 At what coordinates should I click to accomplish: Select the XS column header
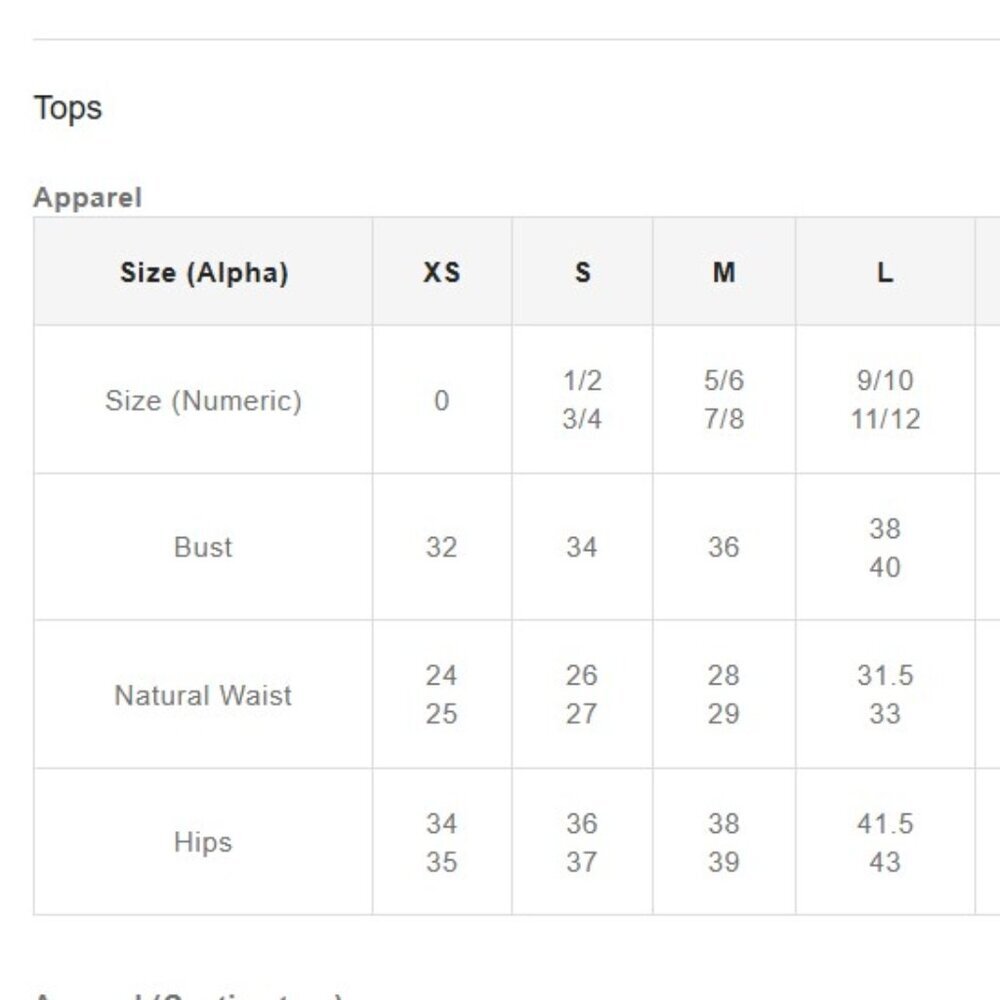pos(442,272)
